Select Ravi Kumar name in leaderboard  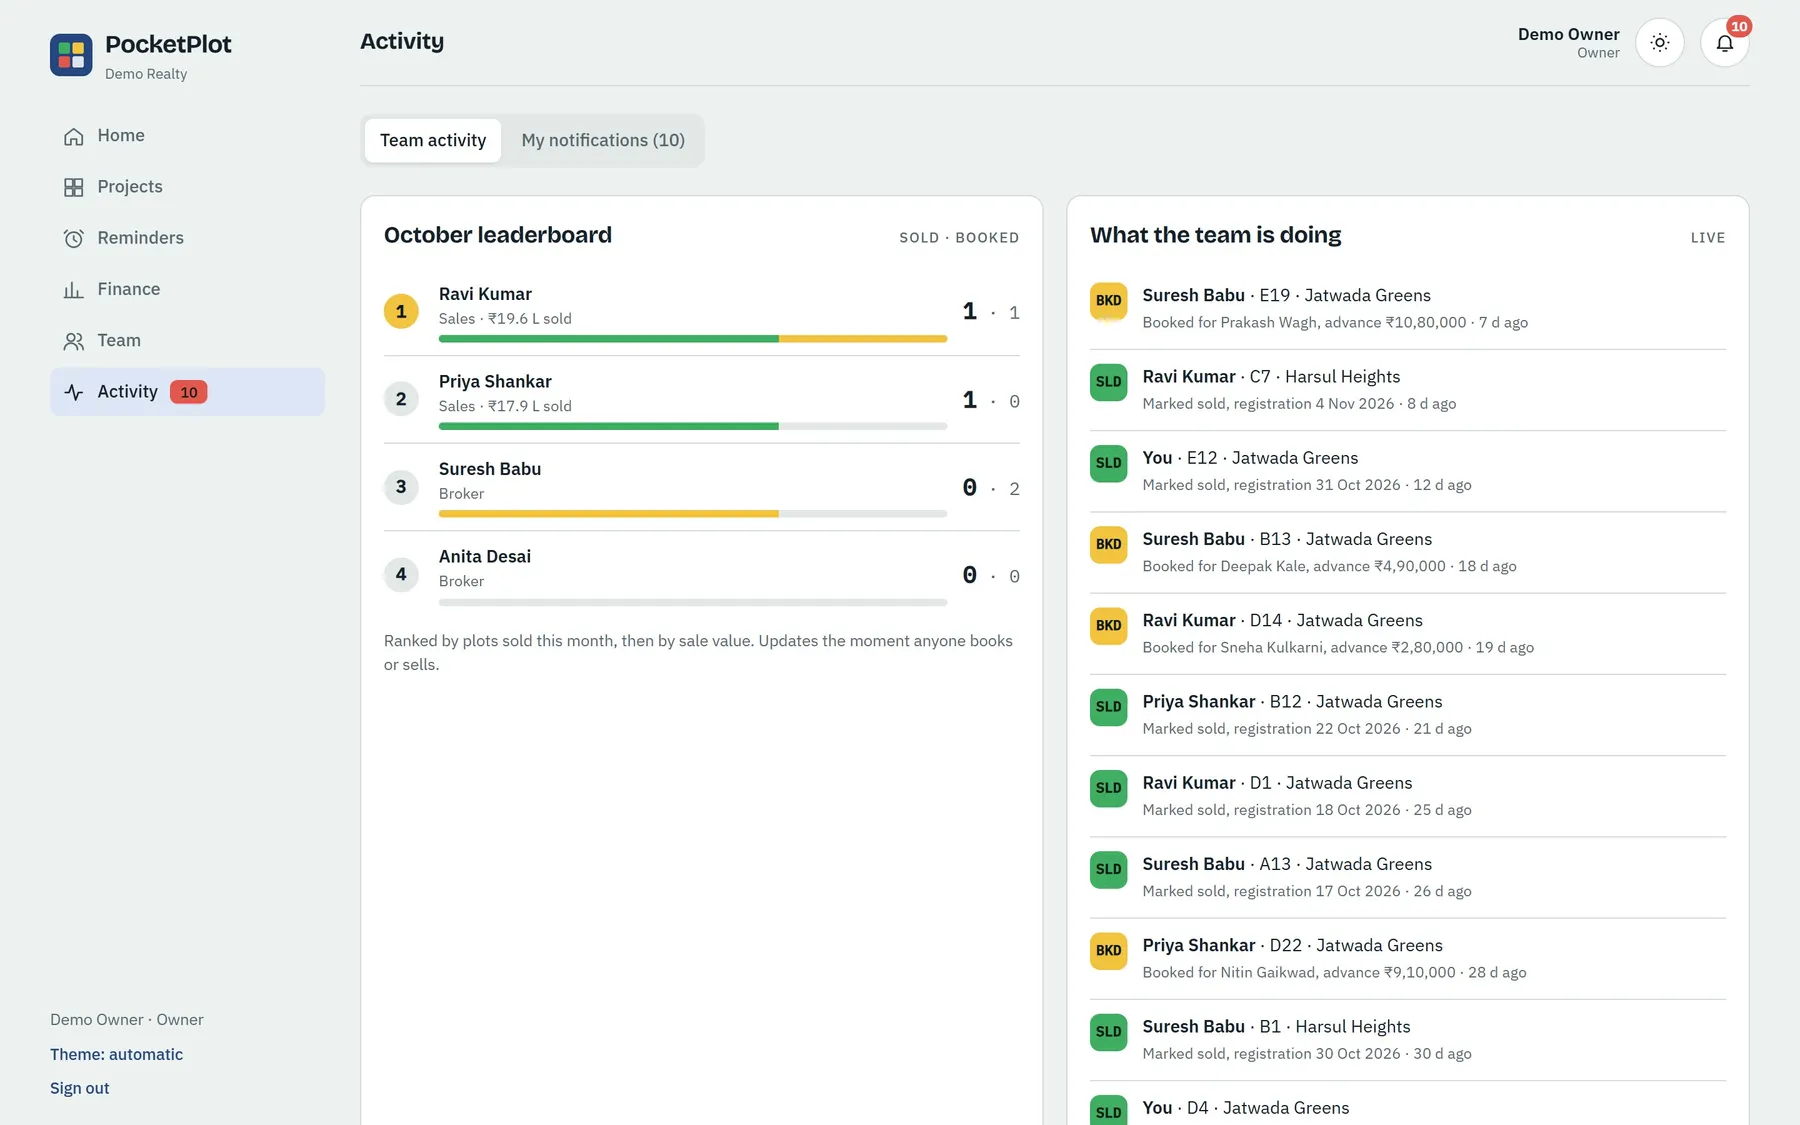(485, 294)
